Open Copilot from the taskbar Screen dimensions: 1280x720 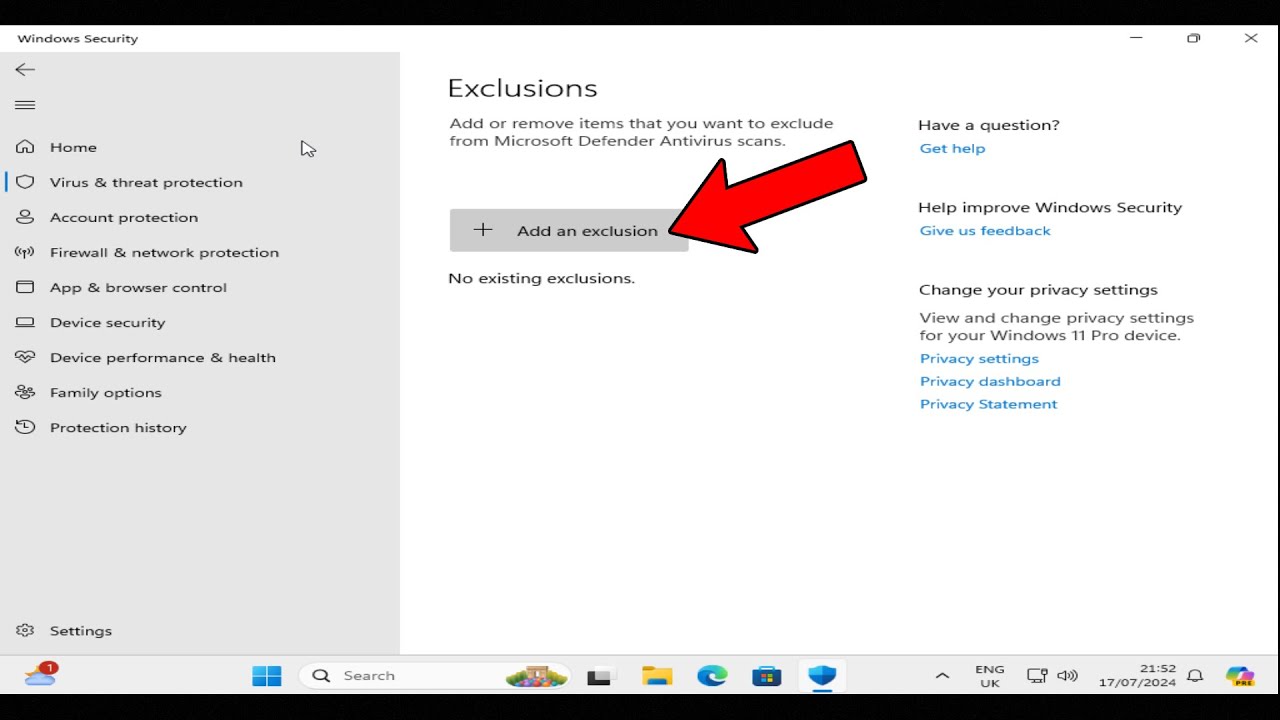[x=1240, y=676]
